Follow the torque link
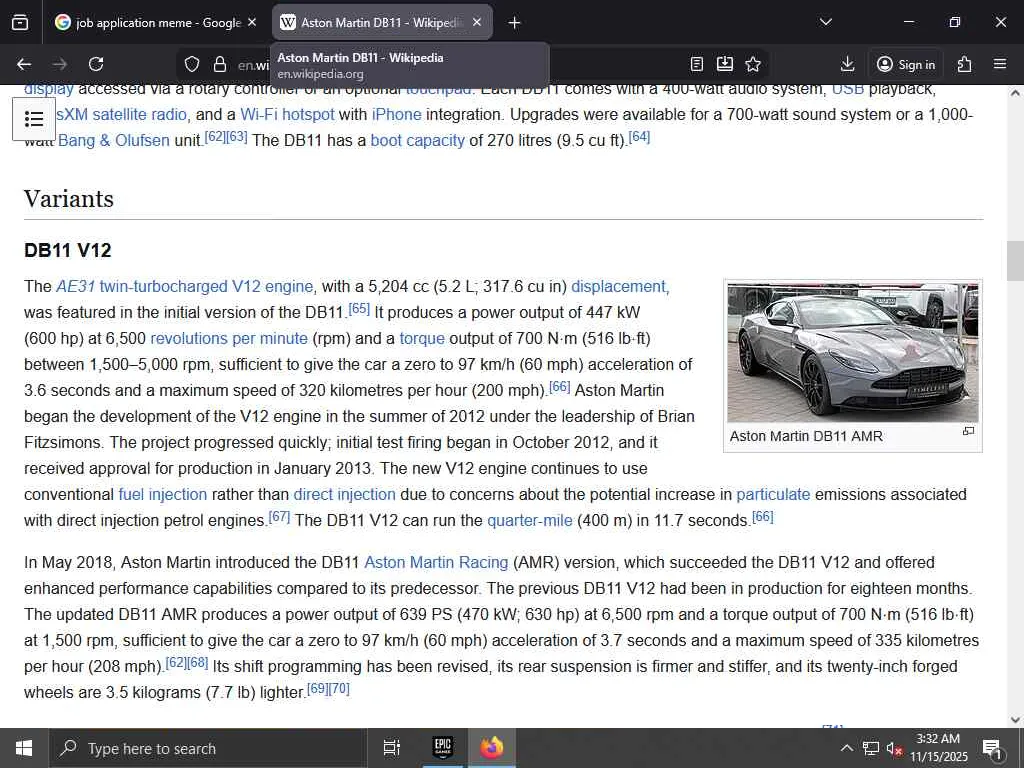The width and height of the screenshot is (1024, 768). tap(422, 338)
